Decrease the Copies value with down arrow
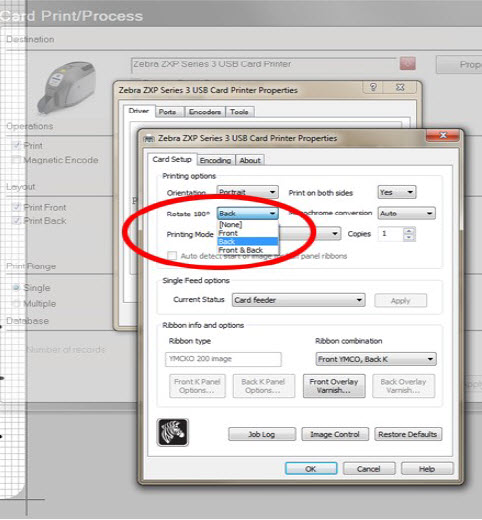 point(409,237)
